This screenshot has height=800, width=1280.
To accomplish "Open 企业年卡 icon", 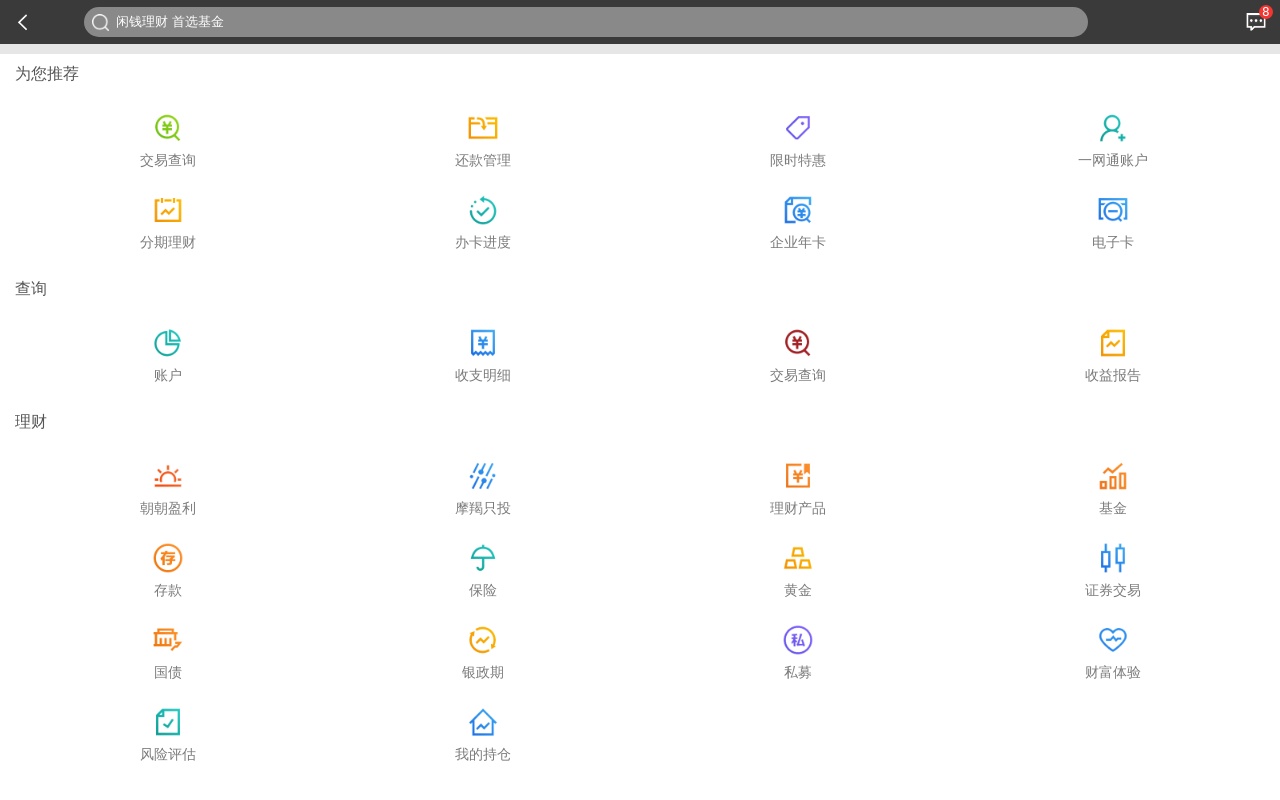I will [x=798, y=210].
